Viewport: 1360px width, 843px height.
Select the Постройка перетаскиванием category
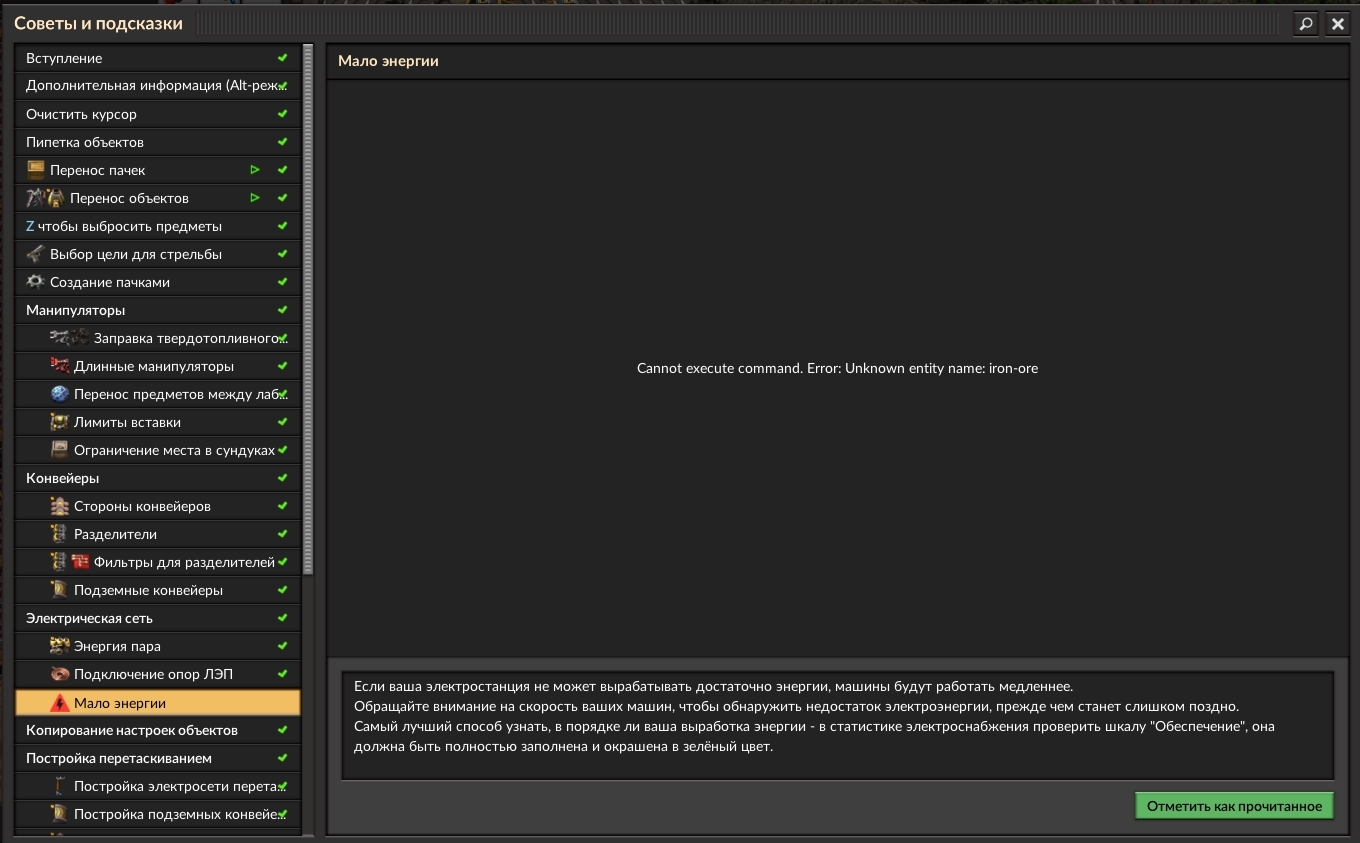[x=158, y=758]
